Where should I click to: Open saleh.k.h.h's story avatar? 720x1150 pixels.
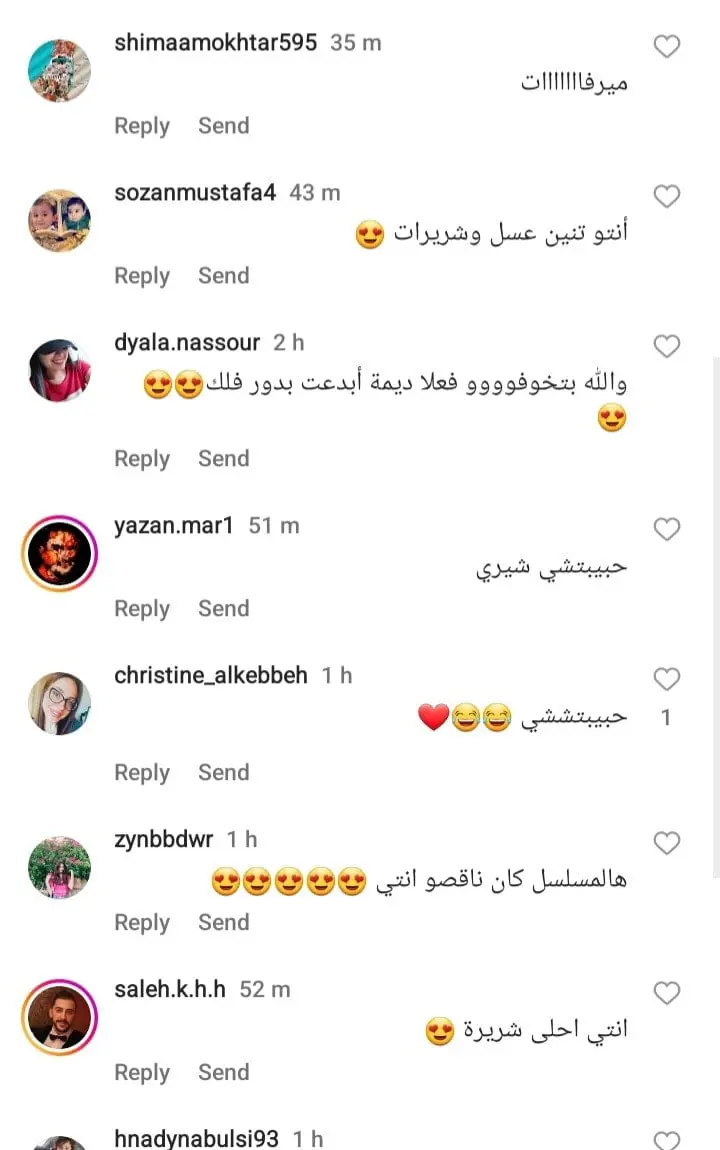[59, 1017]
